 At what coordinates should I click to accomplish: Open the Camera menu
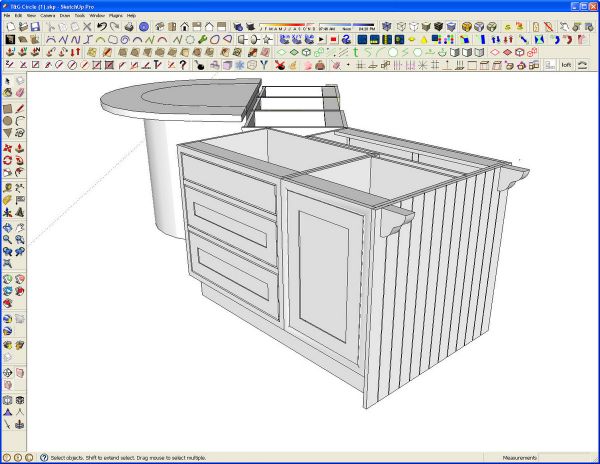click(x=48, y=16)
